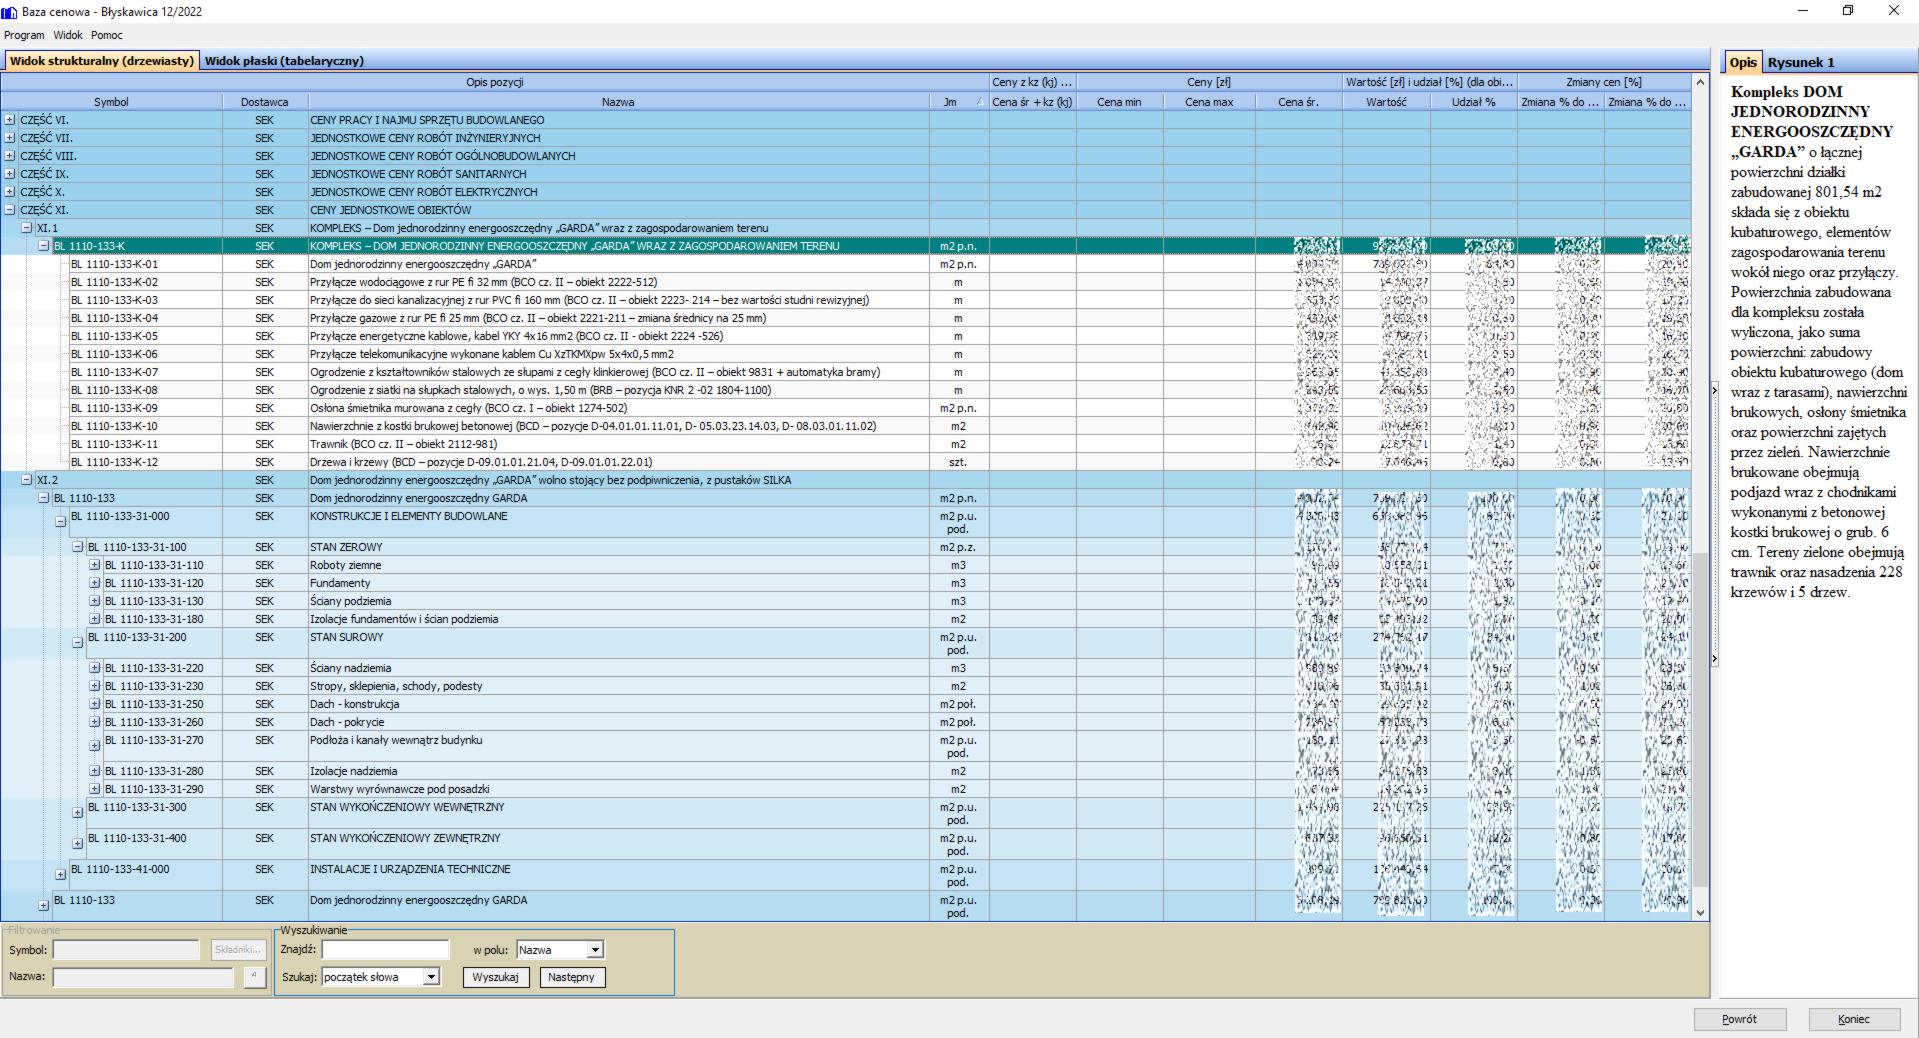Click the table scrollbar up arrow

pos(1700,82)
